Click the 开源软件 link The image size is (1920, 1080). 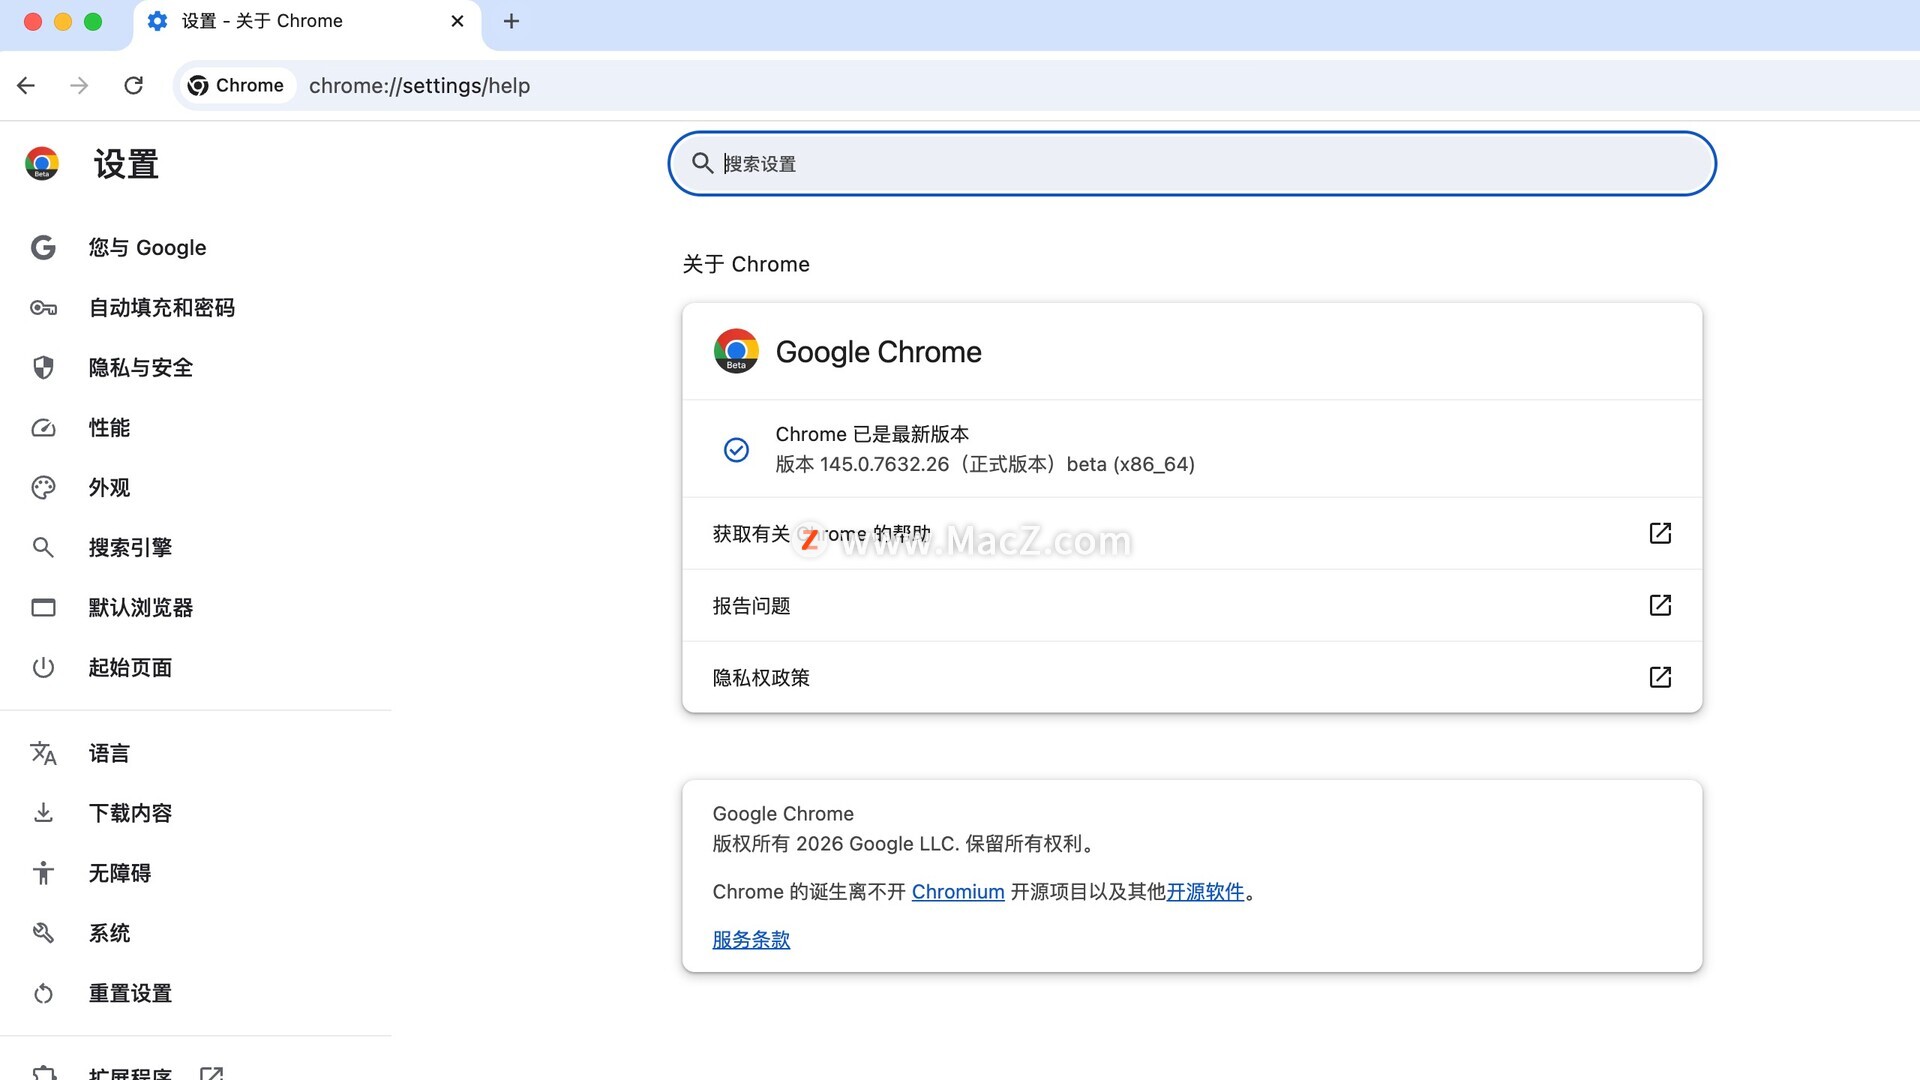1204,891
